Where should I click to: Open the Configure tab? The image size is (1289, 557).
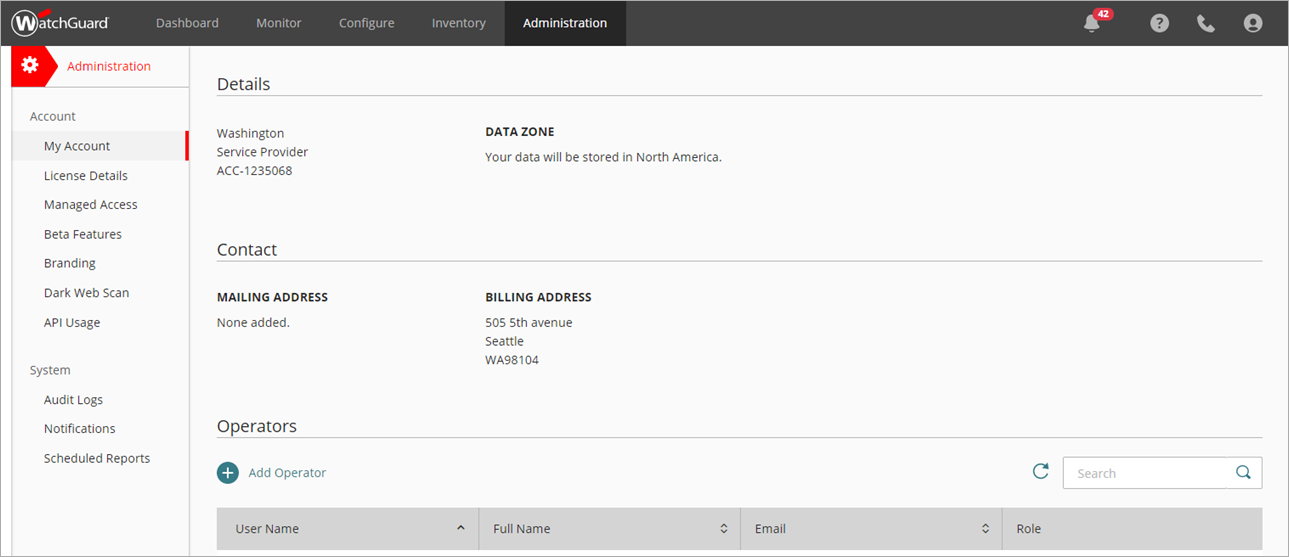366,23
